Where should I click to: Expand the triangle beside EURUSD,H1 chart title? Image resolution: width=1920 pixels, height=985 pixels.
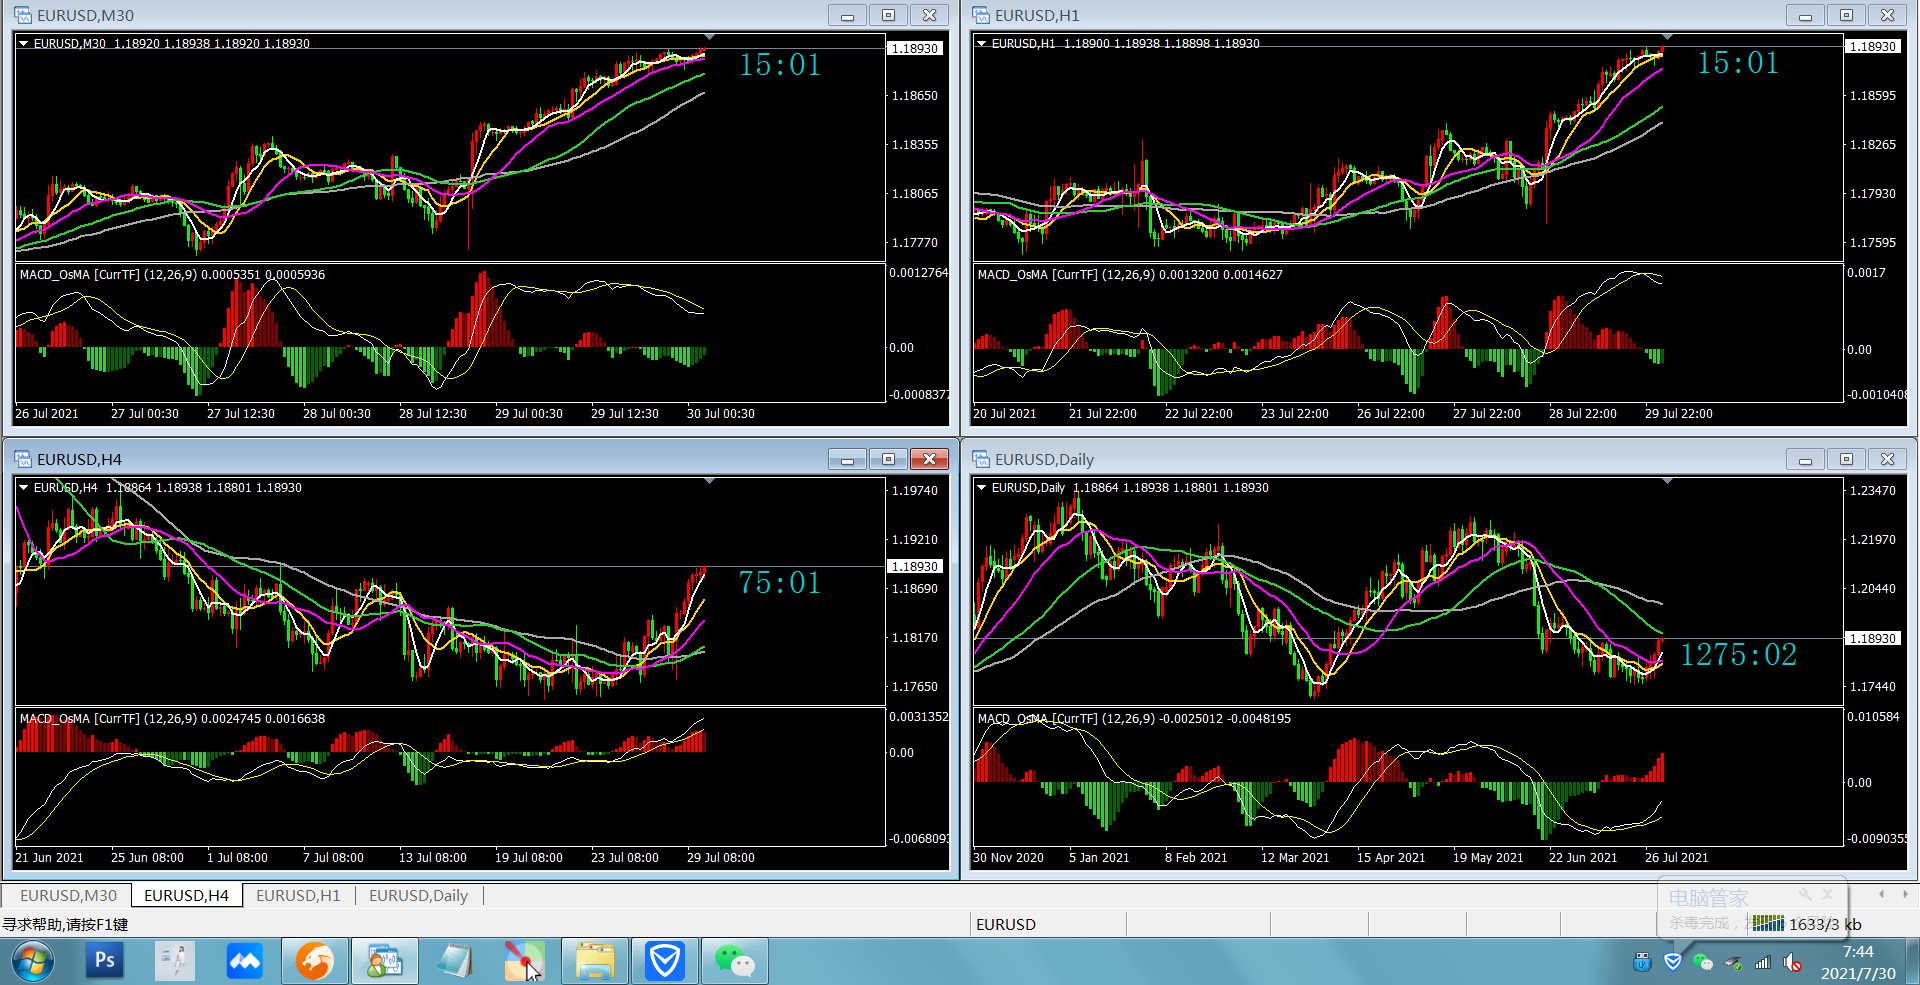[981, 43]
